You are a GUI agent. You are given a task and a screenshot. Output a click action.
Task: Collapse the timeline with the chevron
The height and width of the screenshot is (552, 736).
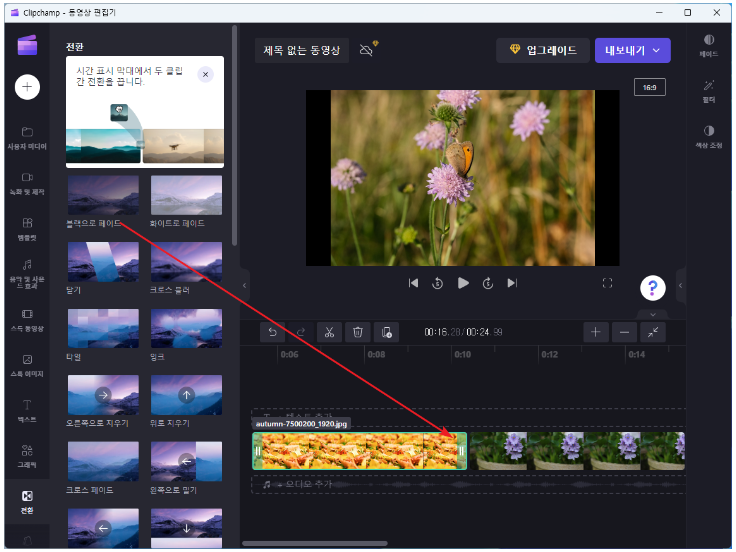point(652,314)
